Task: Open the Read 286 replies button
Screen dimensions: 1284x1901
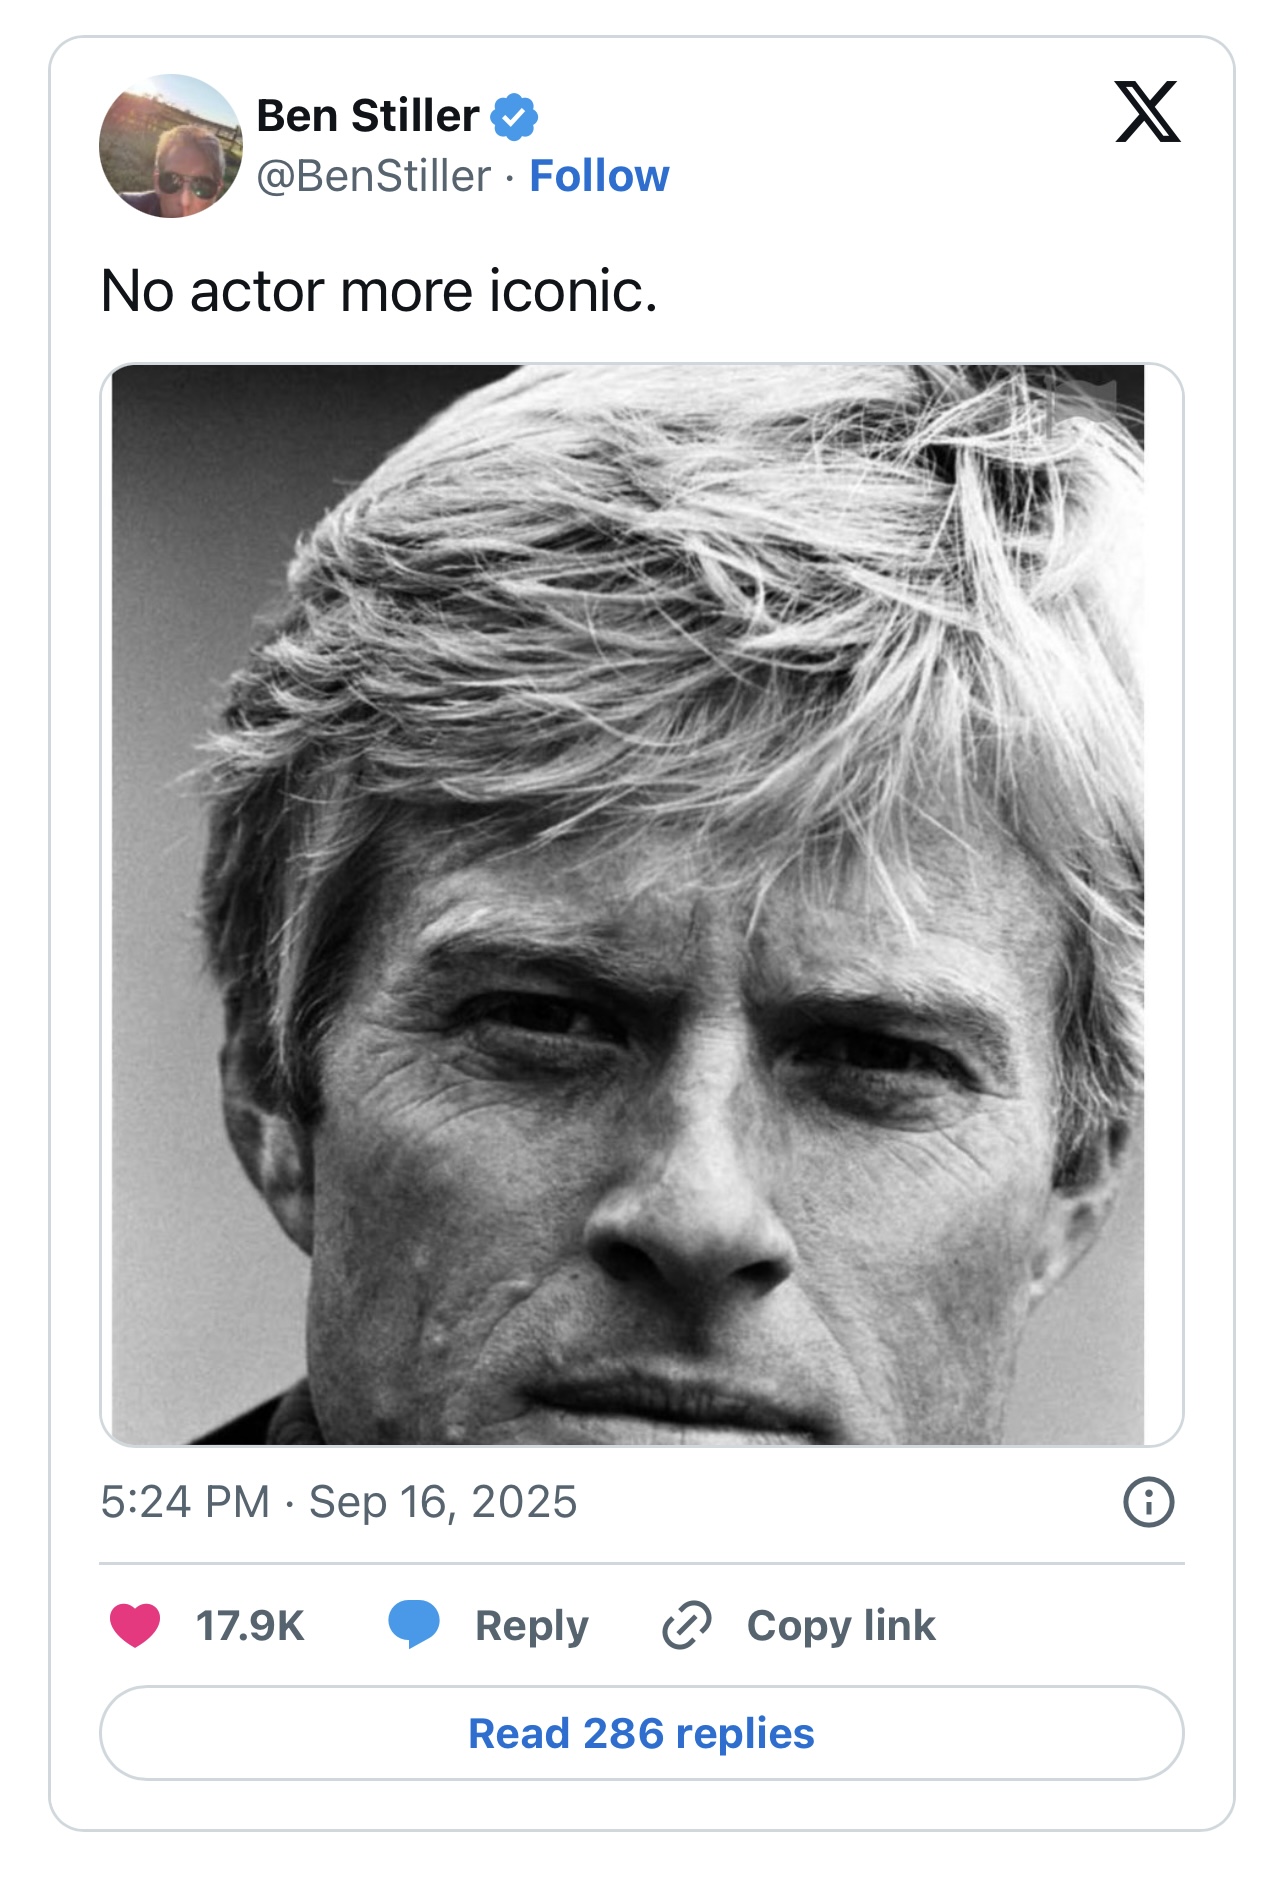Action: coord(642,1733)
